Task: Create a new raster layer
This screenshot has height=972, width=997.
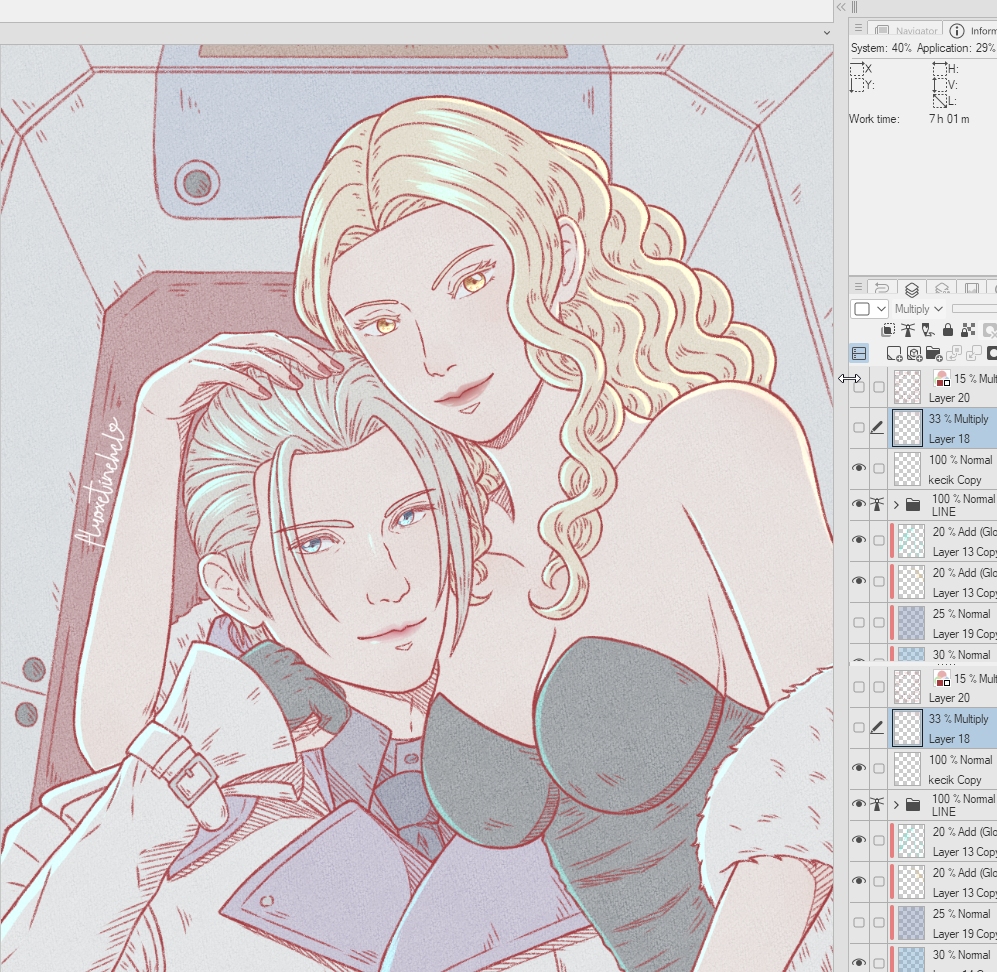Action: click(x=894, y=353)
